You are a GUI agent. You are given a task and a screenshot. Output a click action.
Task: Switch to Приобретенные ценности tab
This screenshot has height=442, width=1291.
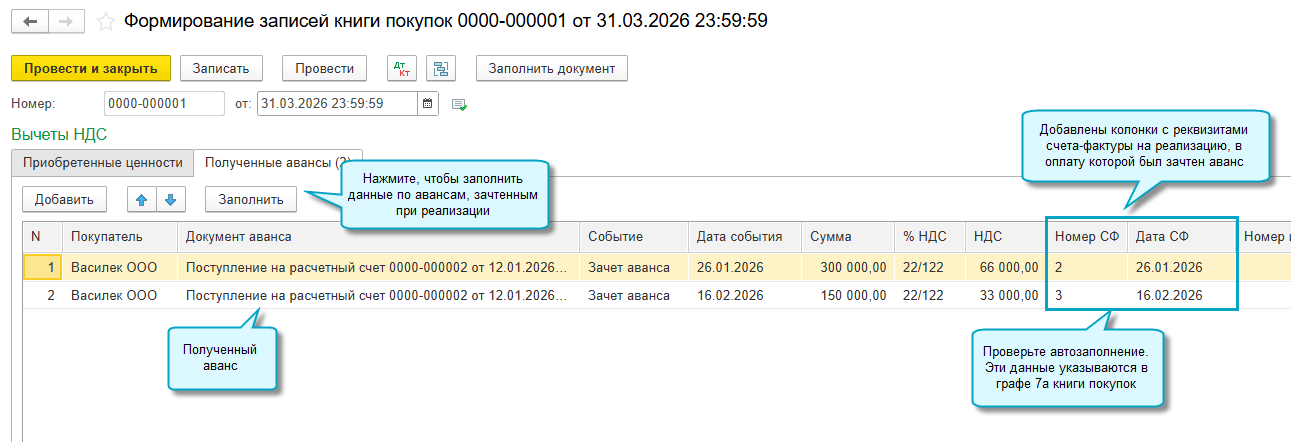pyautogui.click(x=102, y=162)
